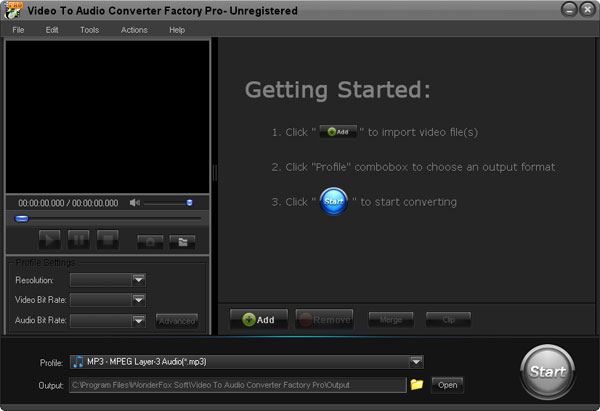Click the big round Start convert button
The width and height of the screenshot is (600, 411).
[x=547, y=372]
